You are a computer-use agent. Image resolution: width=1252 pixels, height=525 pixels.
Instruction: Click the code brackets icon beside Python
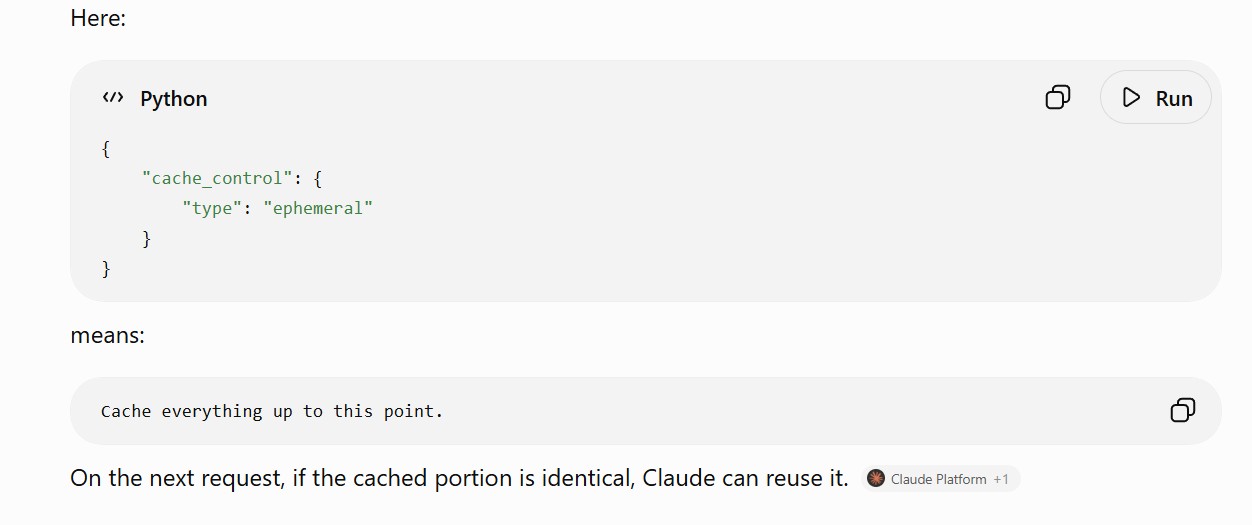click(113, 98)
